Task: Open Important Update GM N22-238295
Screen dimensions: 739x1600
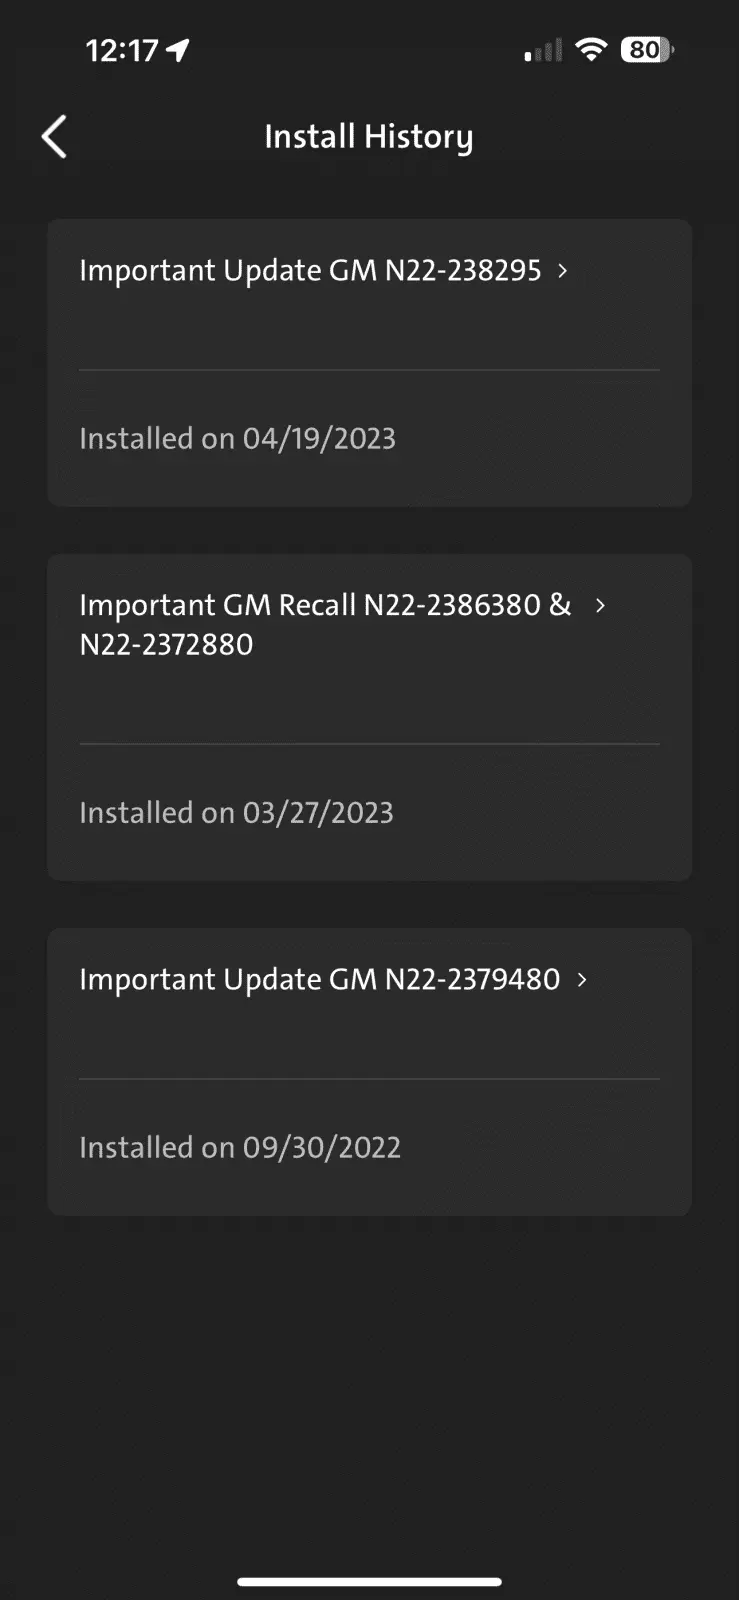Action: point(310,271)
